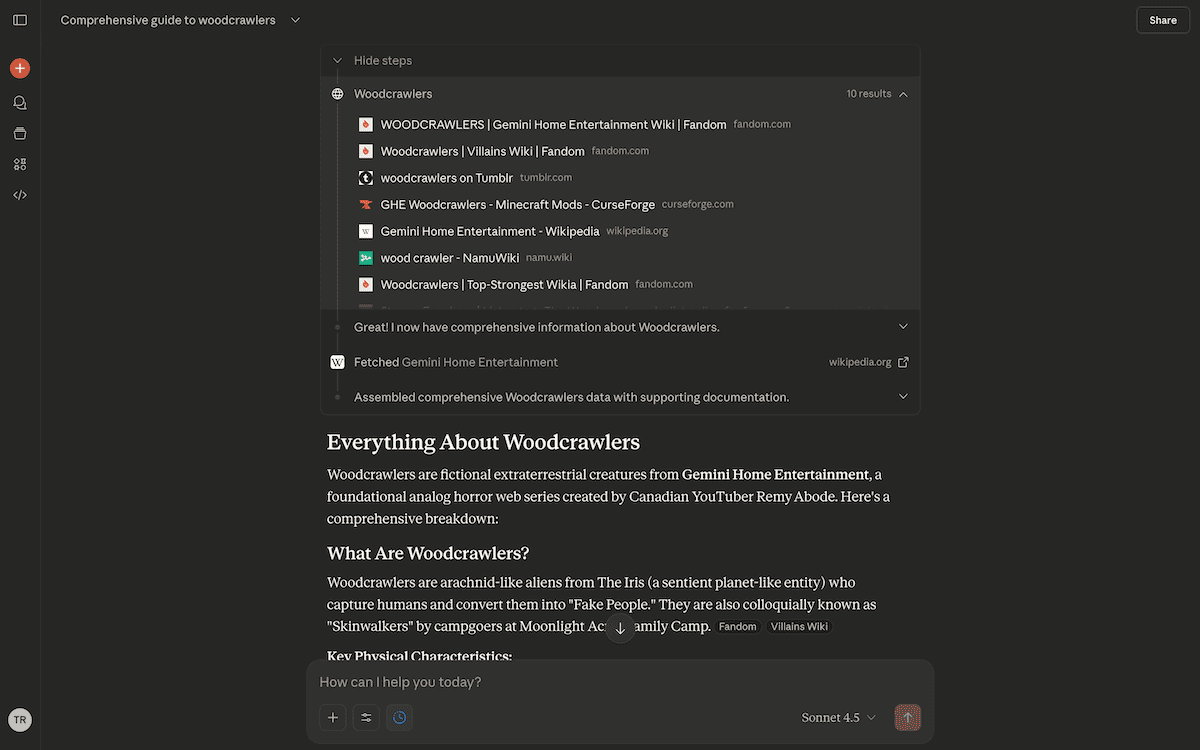This screenshot has width=1200, height=750.
Task: Open the Sonnet 4.5 model selector
Action: coord(838,717)
